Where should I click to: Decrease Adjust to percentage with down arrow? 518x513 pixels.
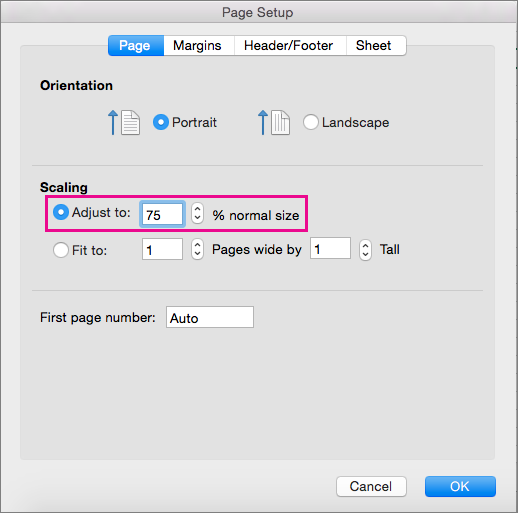click(197, 218)
